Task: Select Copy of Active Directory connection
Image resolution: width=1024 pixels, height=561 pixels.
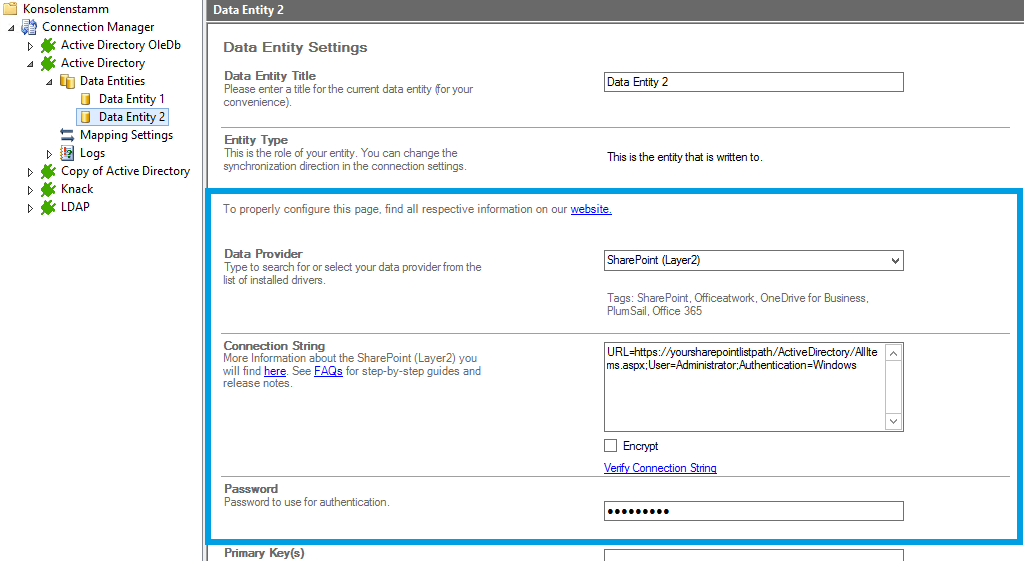Action: [x=125, y=171]
